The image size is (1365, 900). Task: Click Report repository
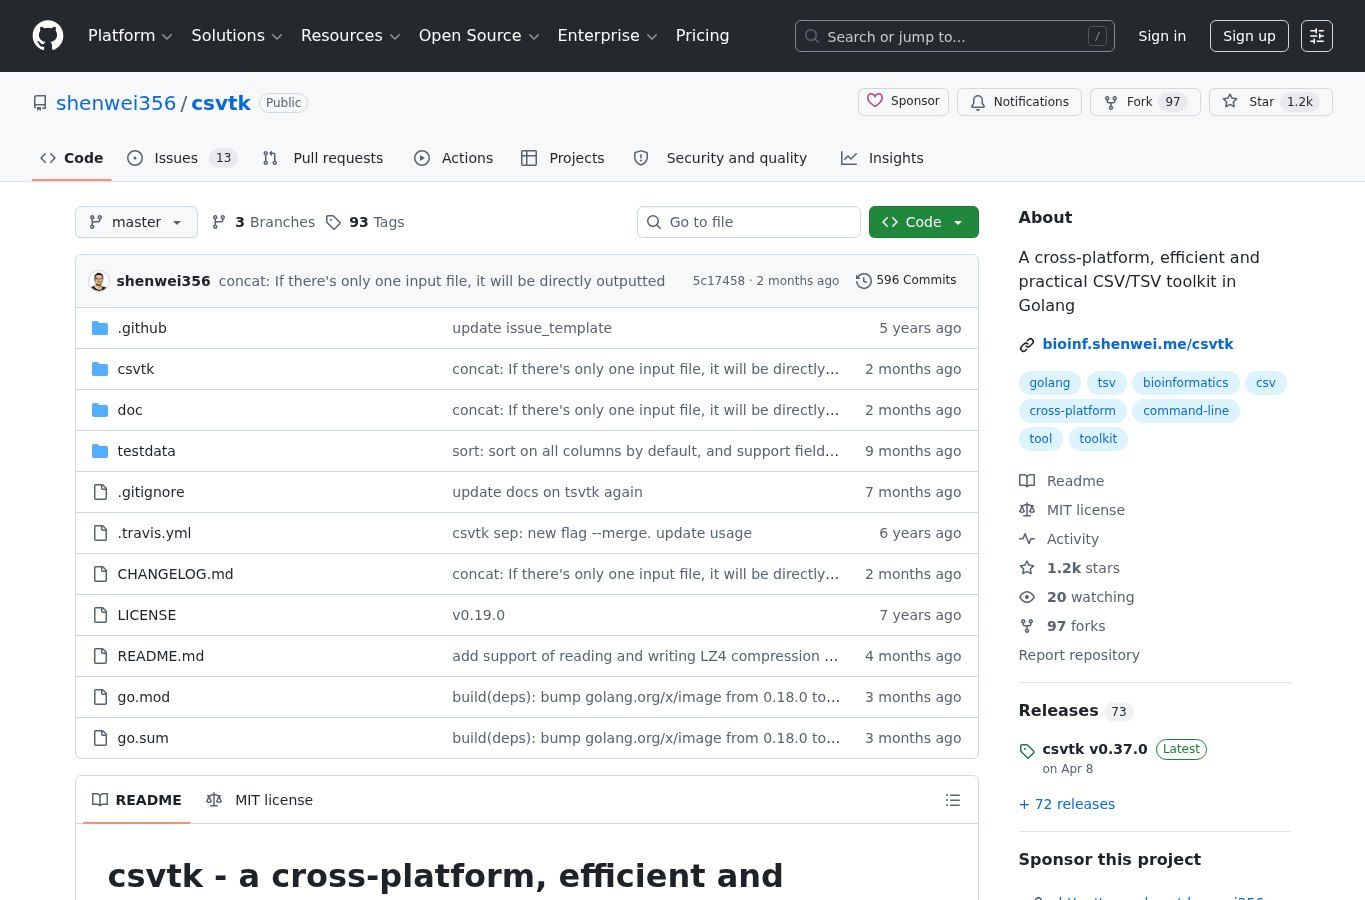(x=1079, y=655)
